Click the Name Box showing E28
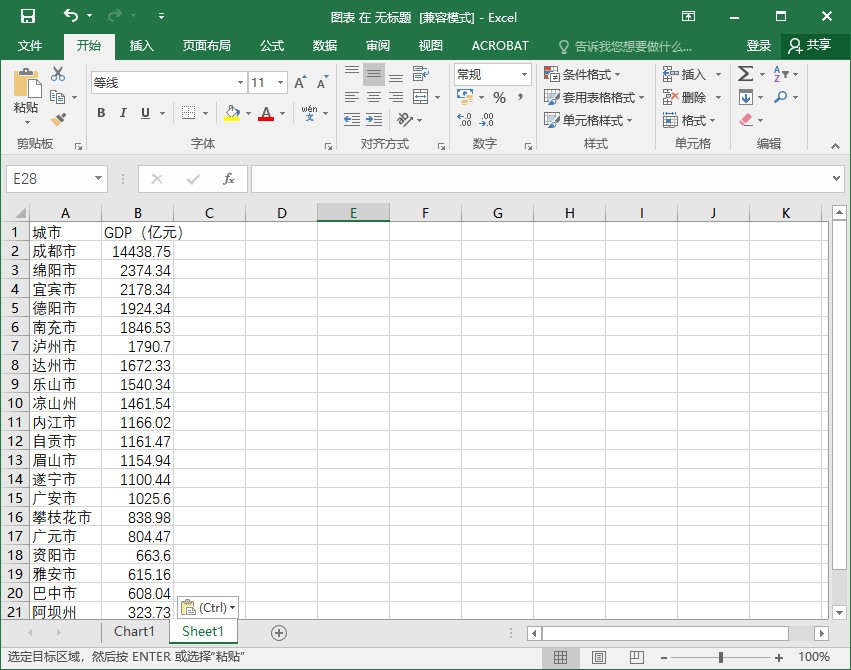851x670 pixels. pyautogui.click(x=50, y=179)
